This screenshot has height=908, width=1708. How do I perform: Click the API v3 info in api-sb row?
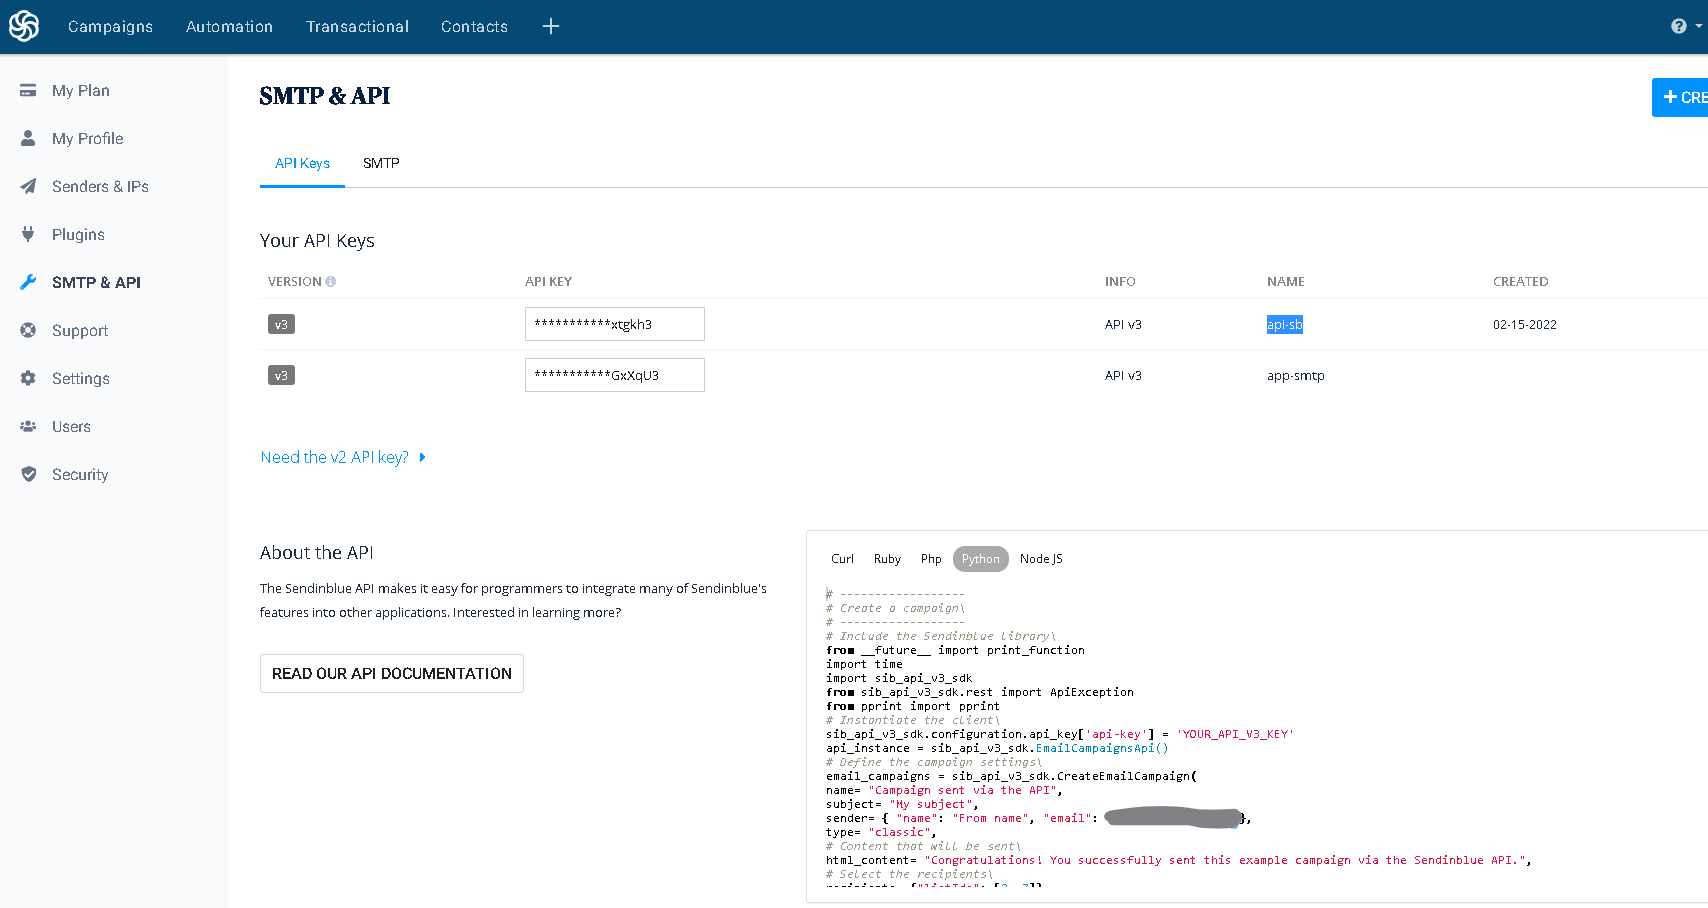1123,324
